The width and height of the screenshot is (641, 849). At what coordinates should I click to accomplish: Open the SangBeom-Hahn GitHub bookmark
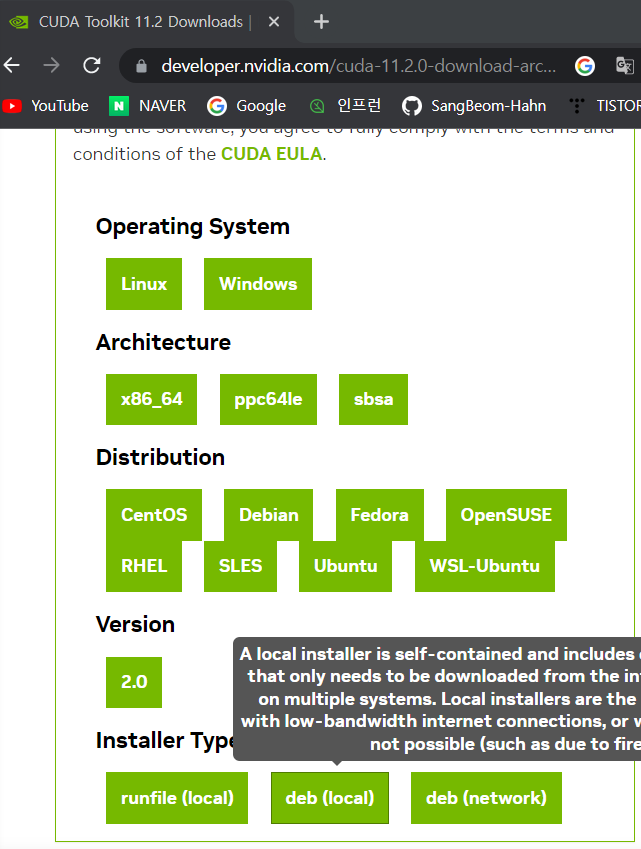pos(474,106)
